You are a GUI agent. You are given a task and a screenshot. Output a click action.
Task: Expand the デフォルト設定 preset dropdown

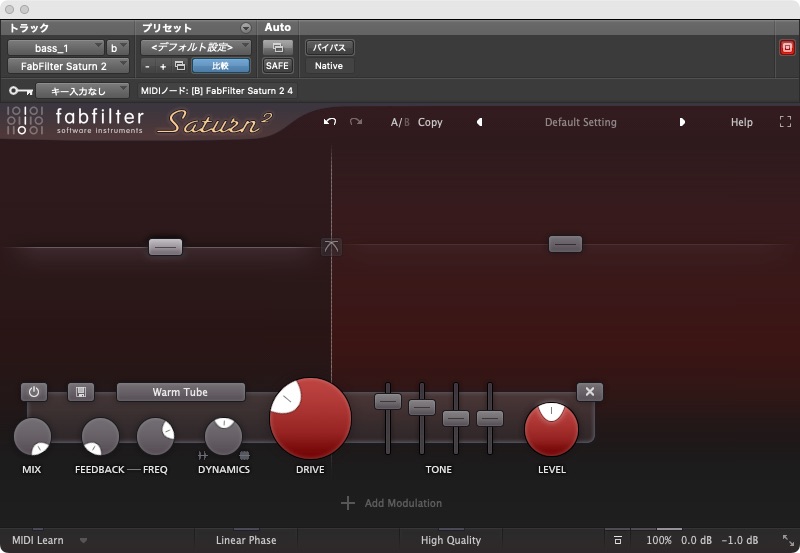coord(195,47)
